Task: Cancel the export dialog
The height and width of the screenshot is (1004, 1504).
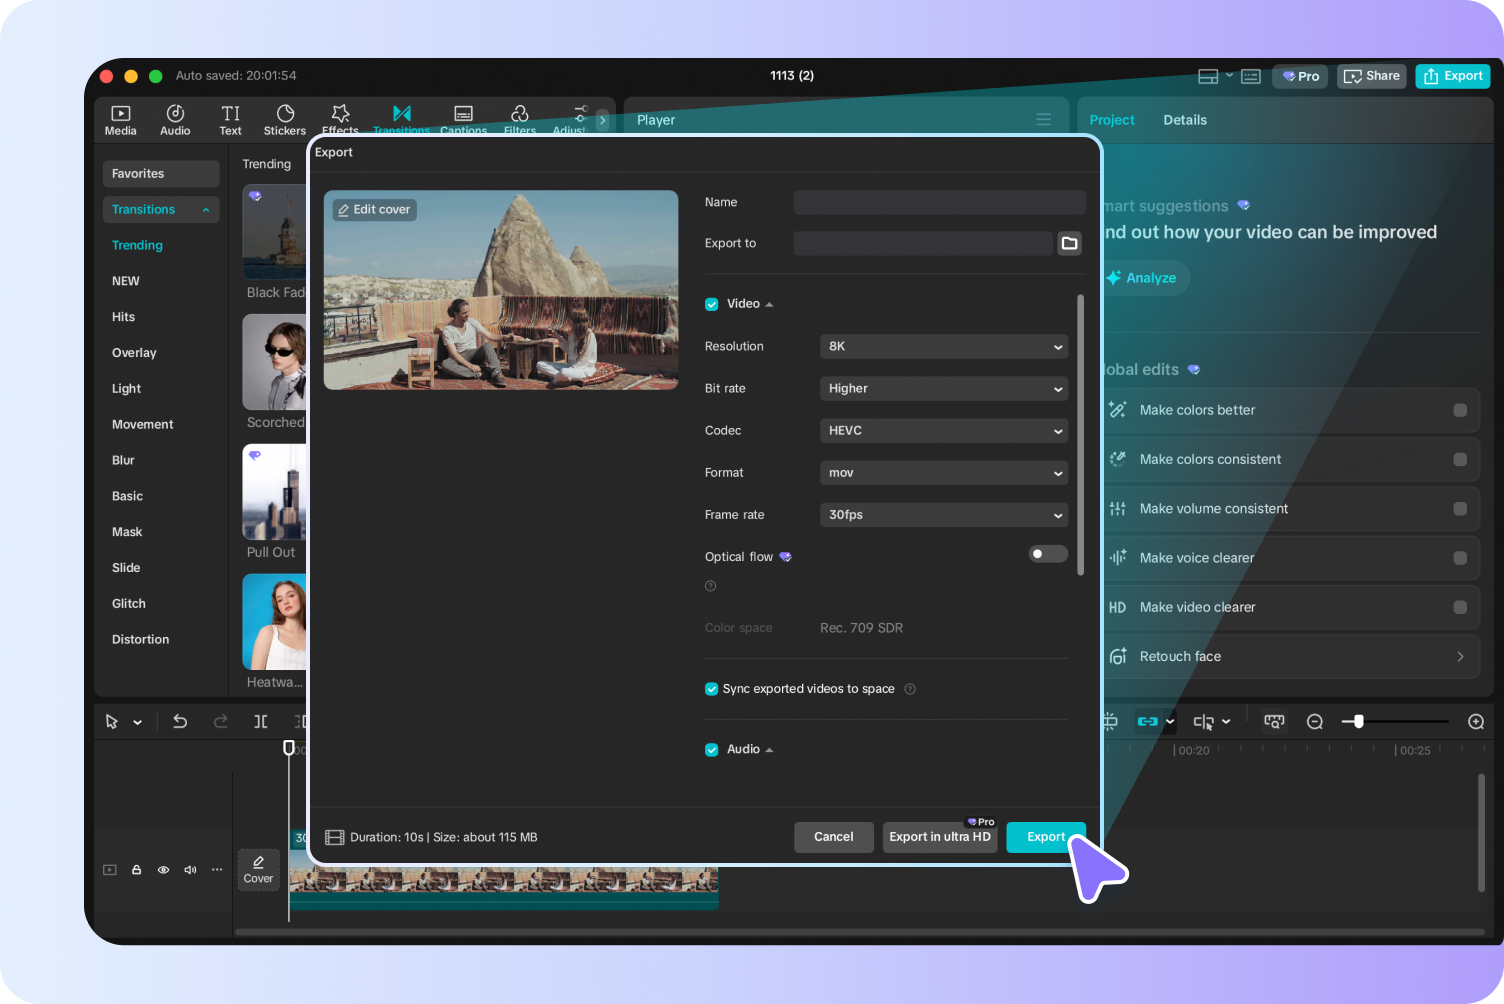Action: [x=833, y=837]
